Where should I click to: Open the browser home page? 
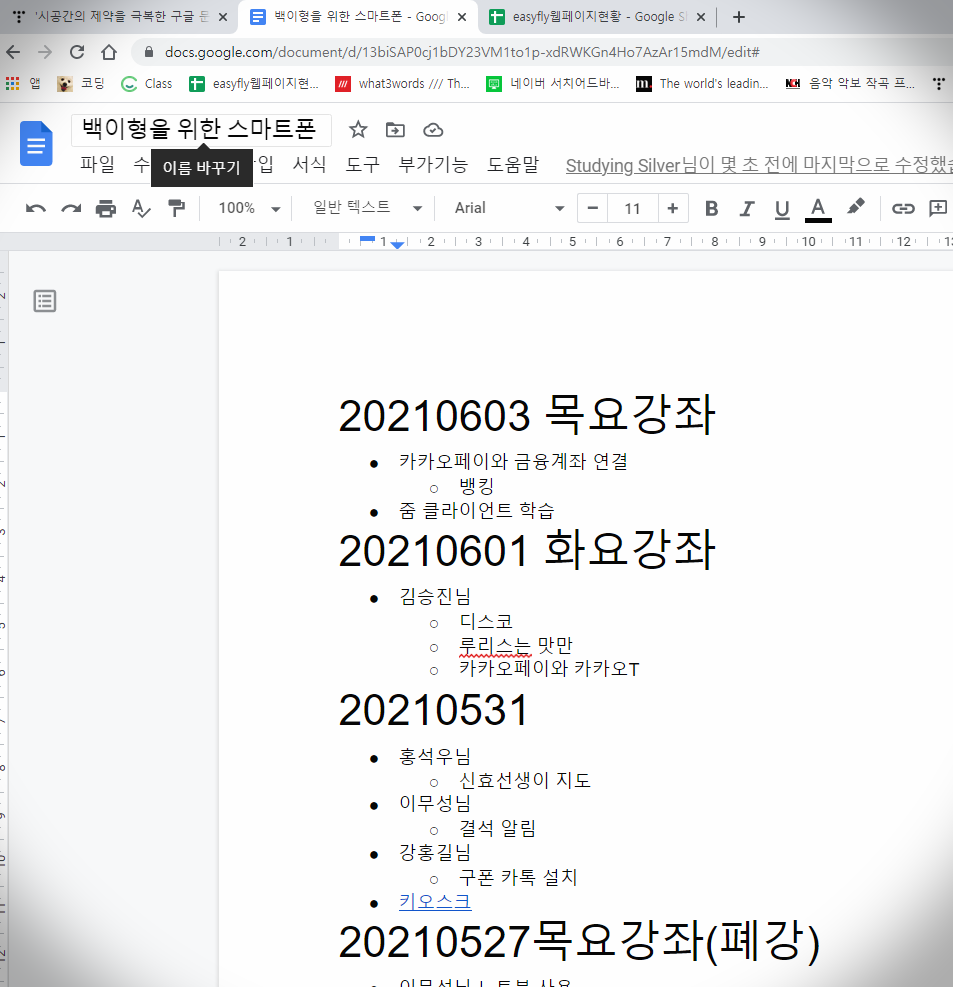pyautogui.click(x=109, y=52)
